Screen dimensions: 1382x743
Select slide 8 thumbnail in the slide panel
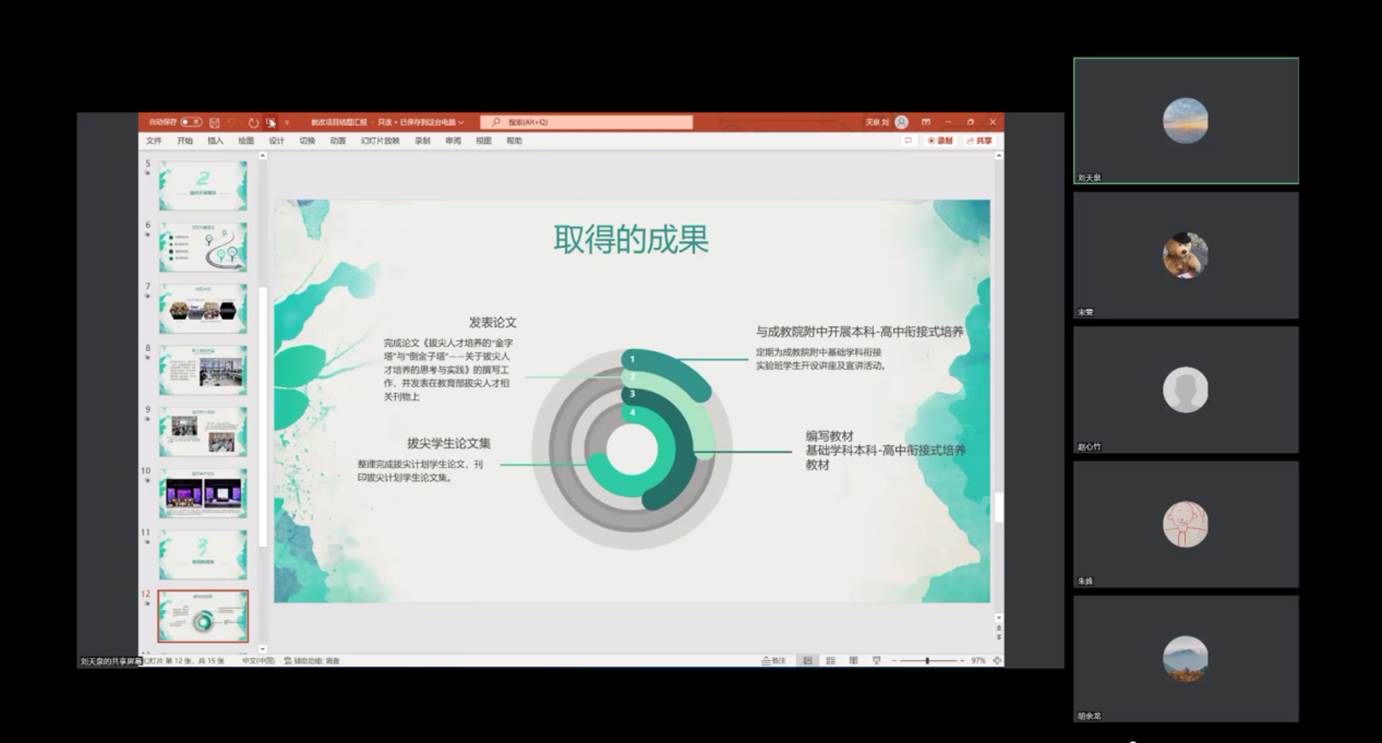point(203,370)
